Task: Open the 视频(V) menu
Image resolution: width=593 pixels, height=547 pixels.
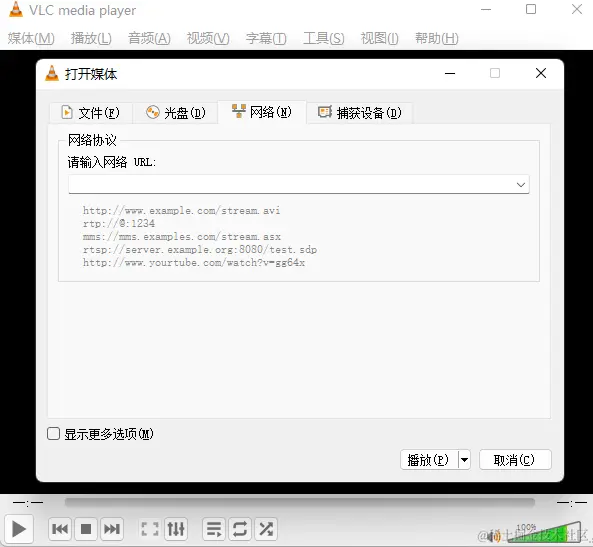Action: [208, 38]
